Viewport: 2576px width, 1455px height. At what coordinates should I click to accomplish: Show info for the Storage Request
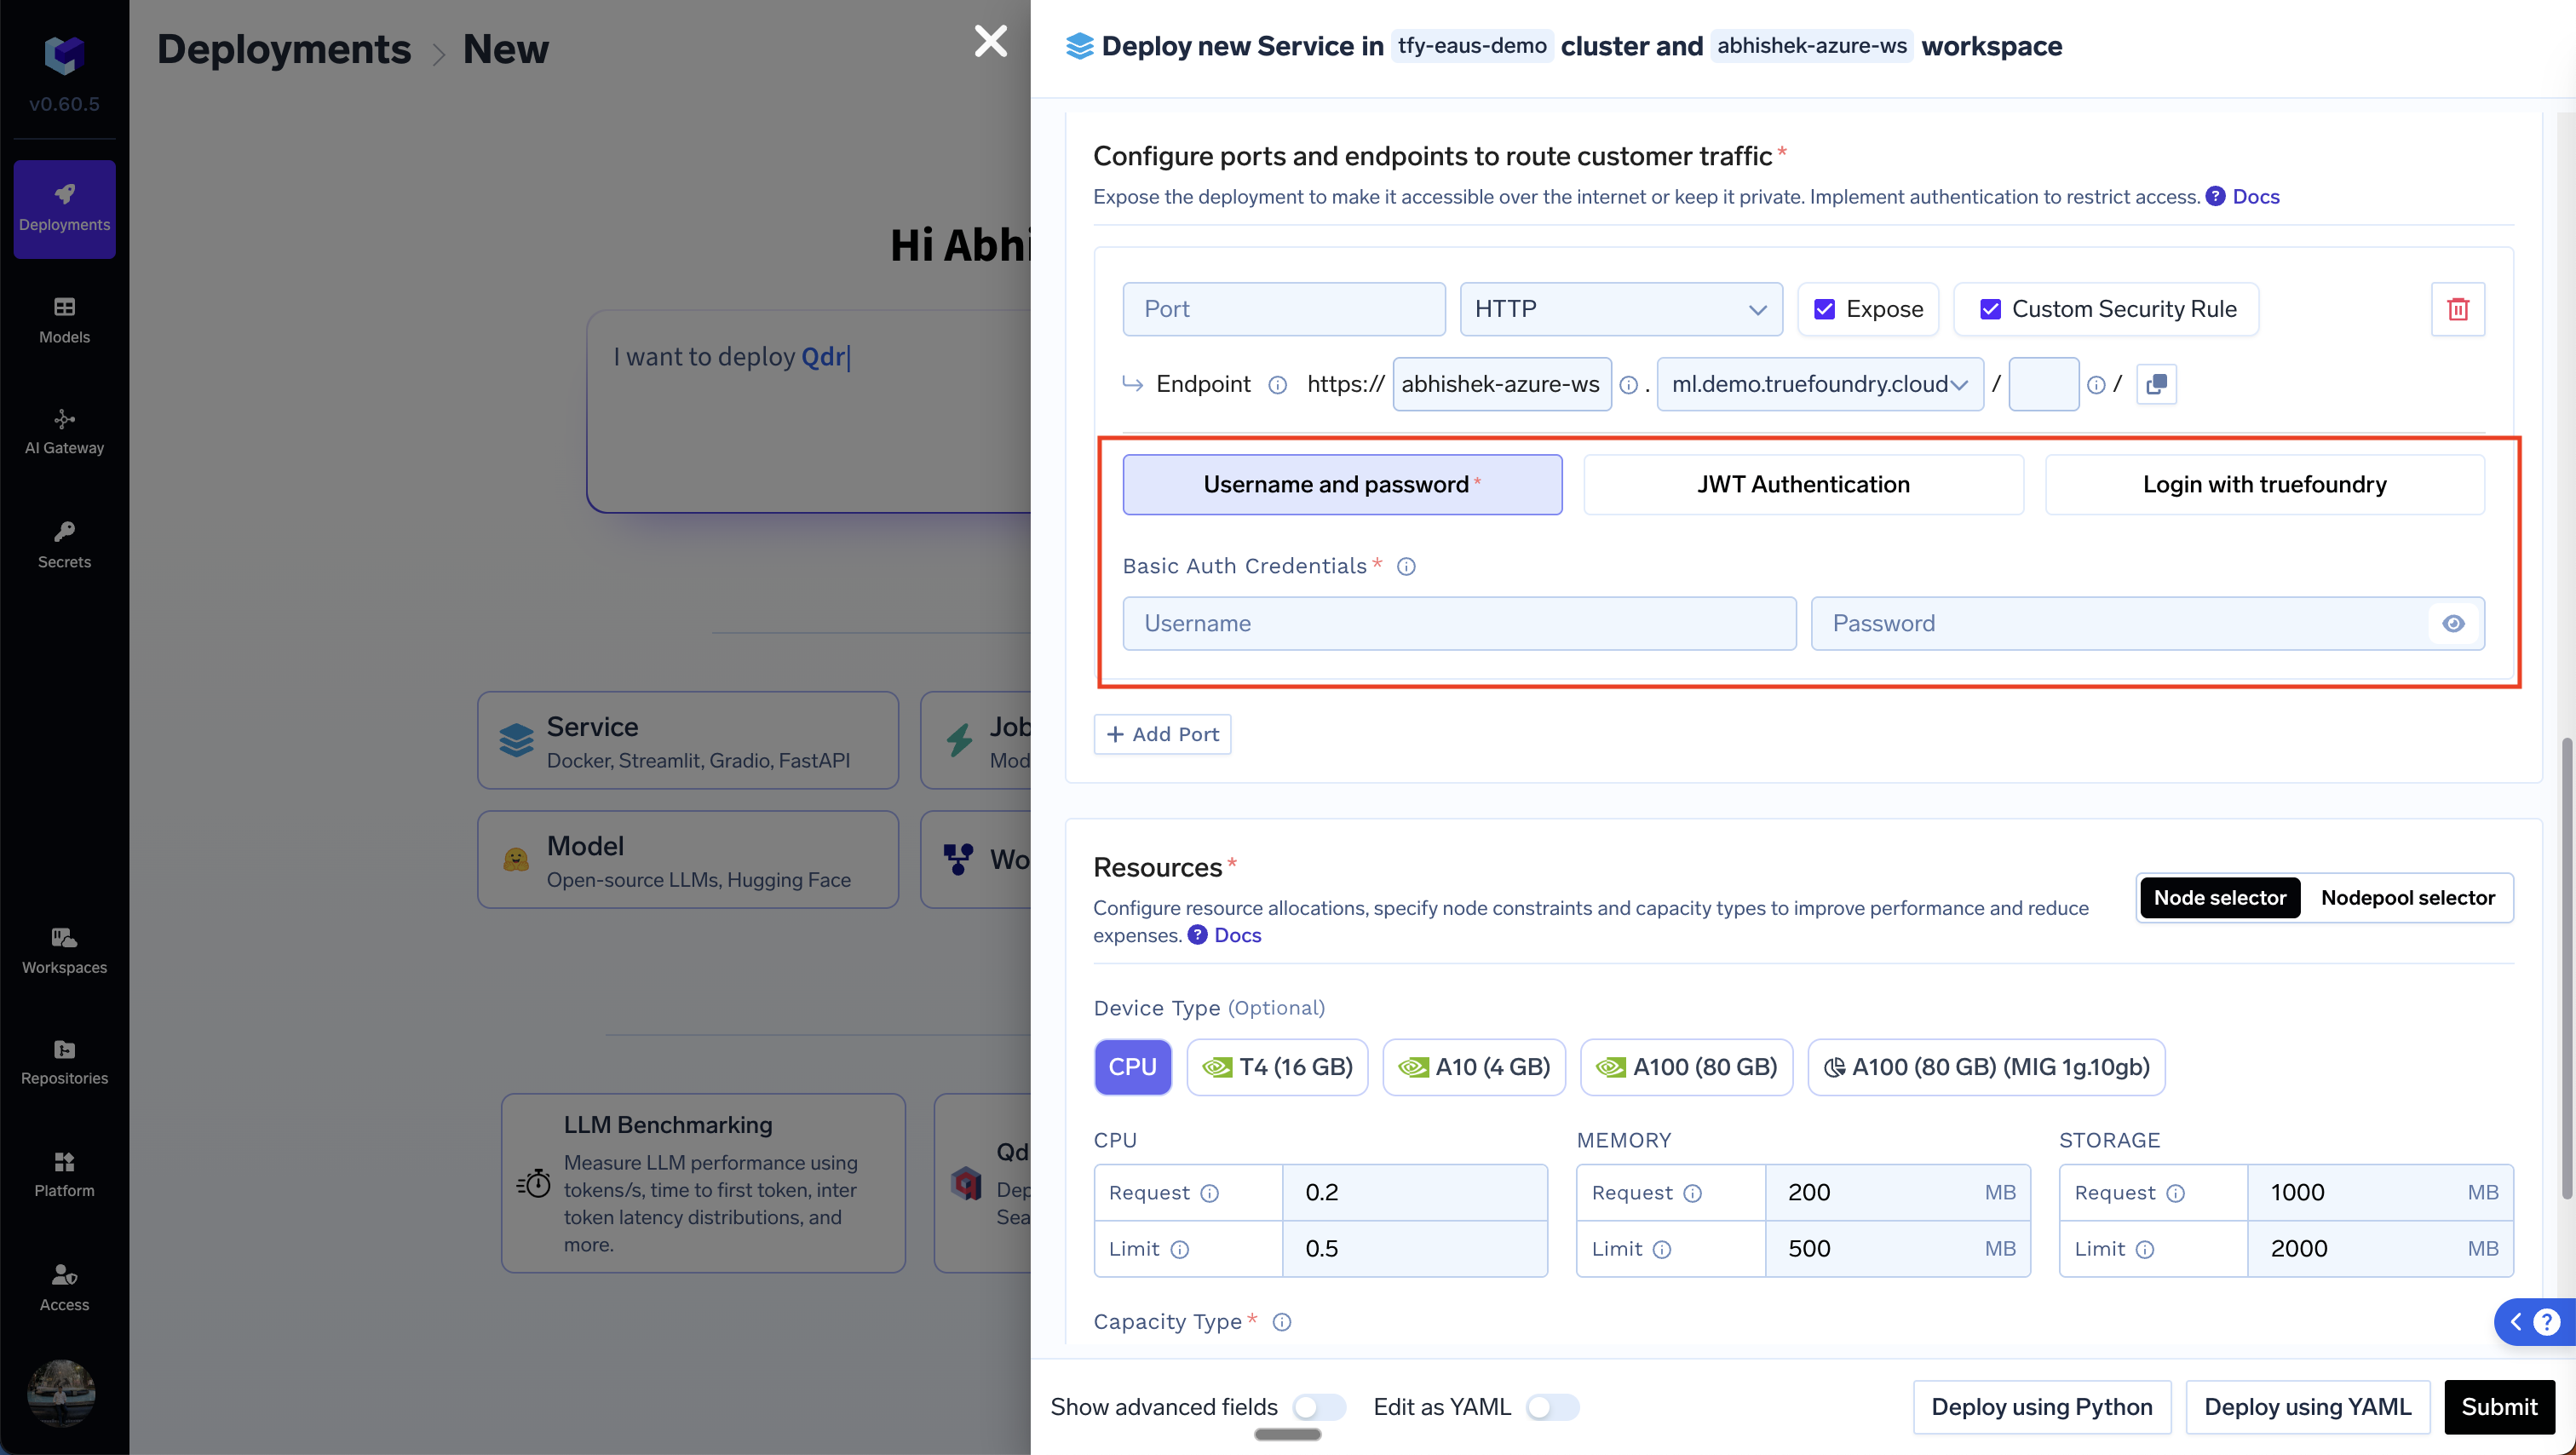coord(2175,1193)
